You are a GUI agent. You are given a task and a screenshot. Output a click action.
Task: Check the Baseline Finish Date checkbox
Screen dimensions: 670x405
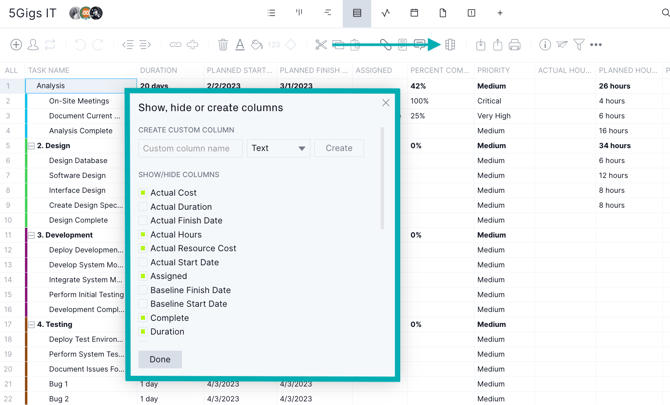[143, 290]
